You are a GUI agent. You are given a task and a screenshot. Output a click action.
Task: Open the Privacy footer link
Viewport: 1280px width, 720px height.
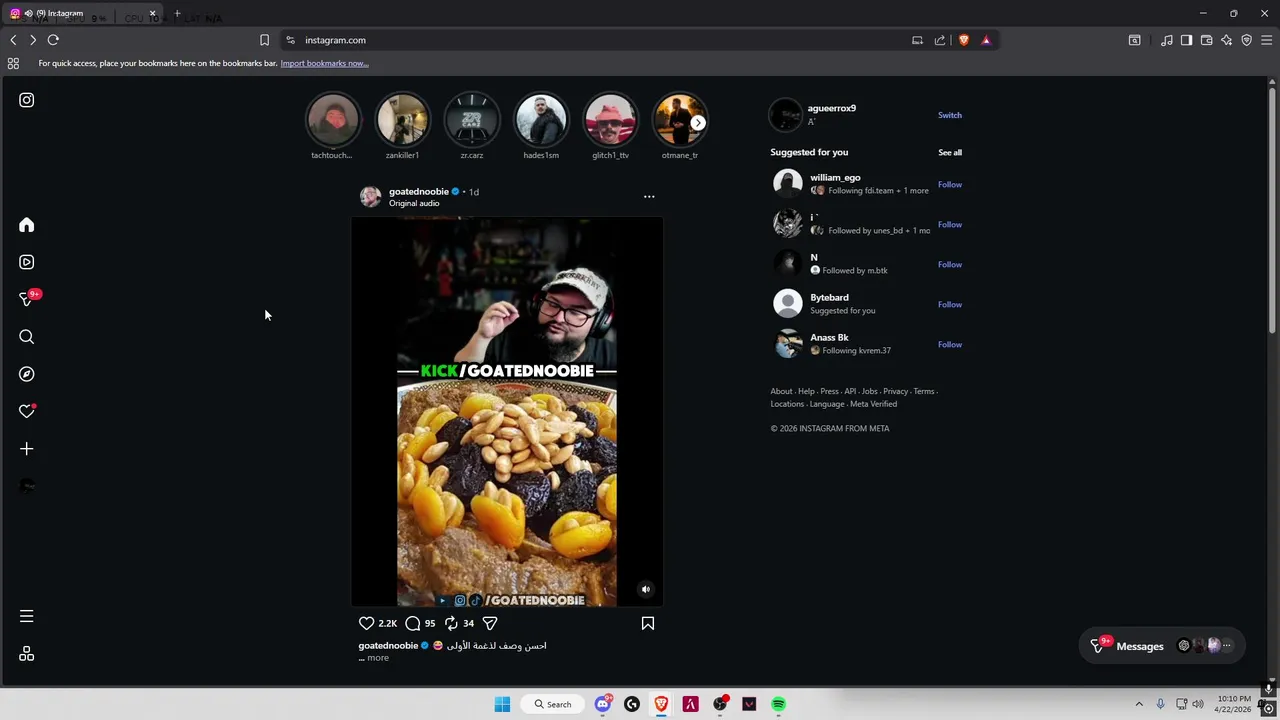pyautogui.click(x=896, y=391)
